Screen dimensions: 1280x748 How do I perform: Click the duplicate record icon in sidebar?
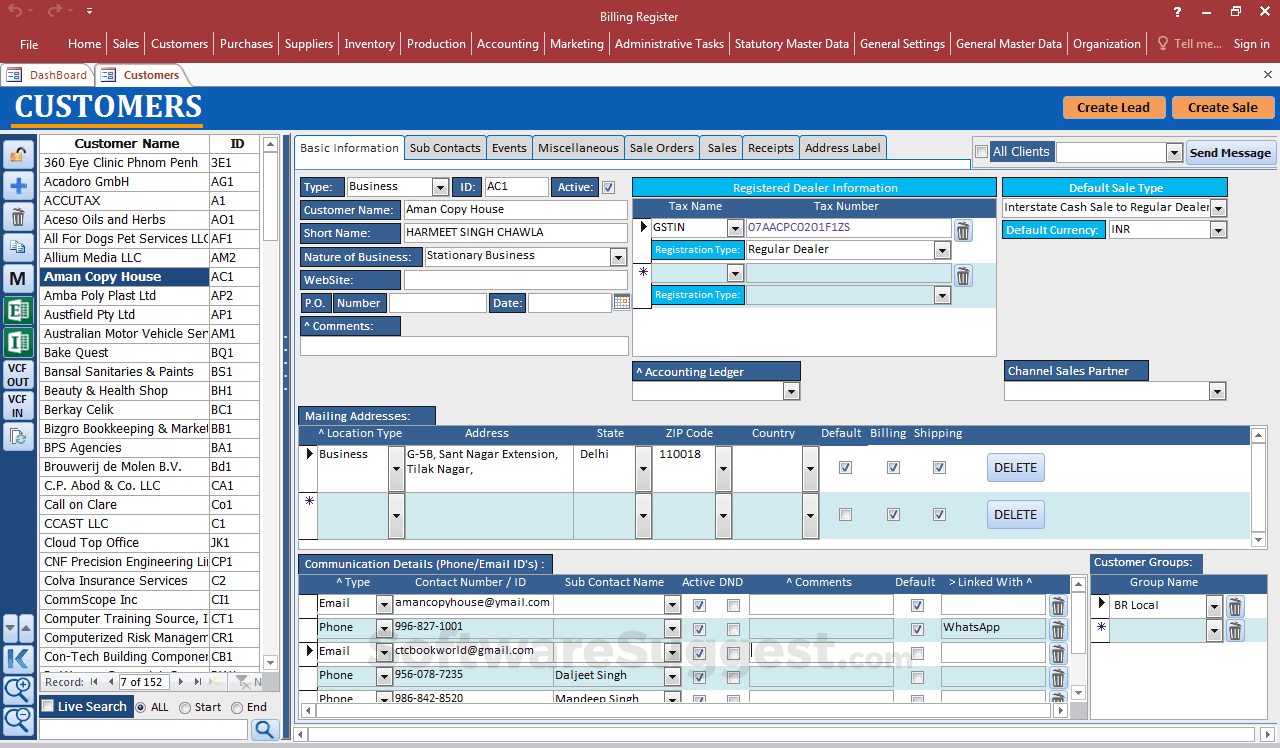18,247
